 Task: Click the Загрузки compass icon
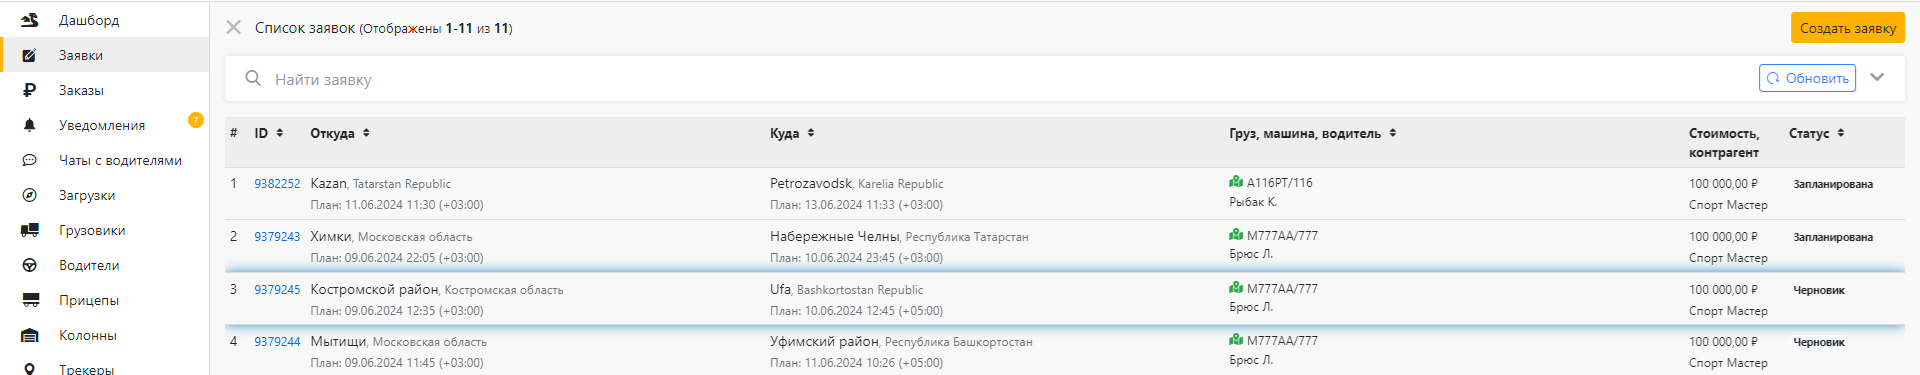coord(30,195)
